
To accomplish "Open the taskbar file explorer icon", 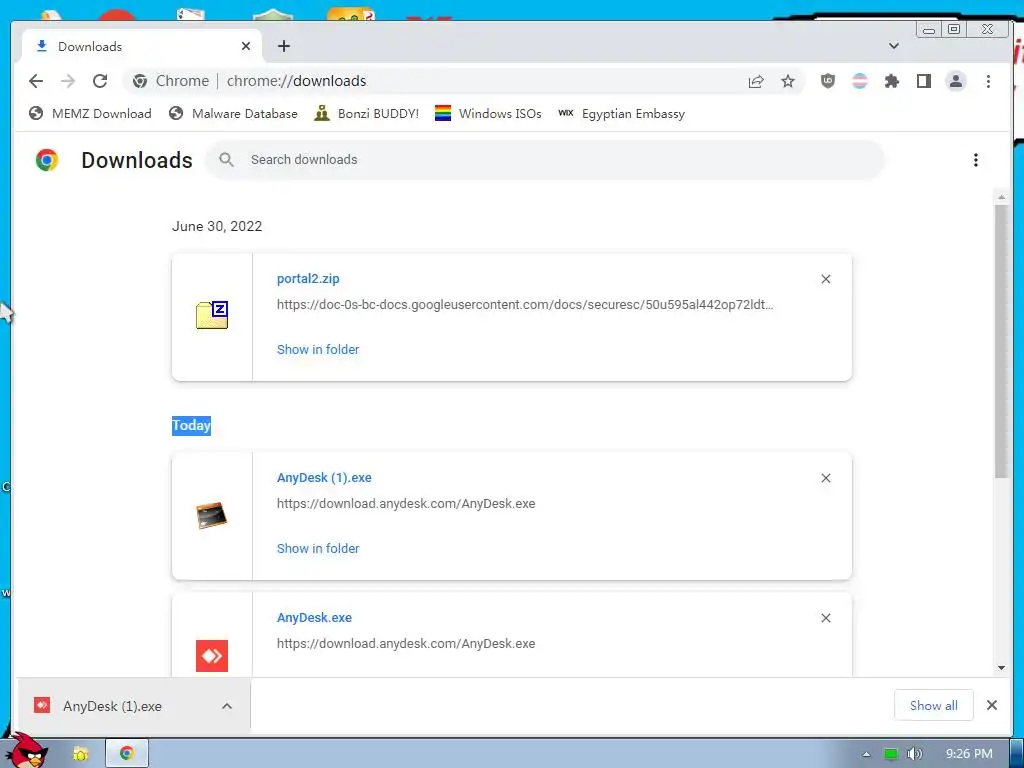I will [80, 754].
